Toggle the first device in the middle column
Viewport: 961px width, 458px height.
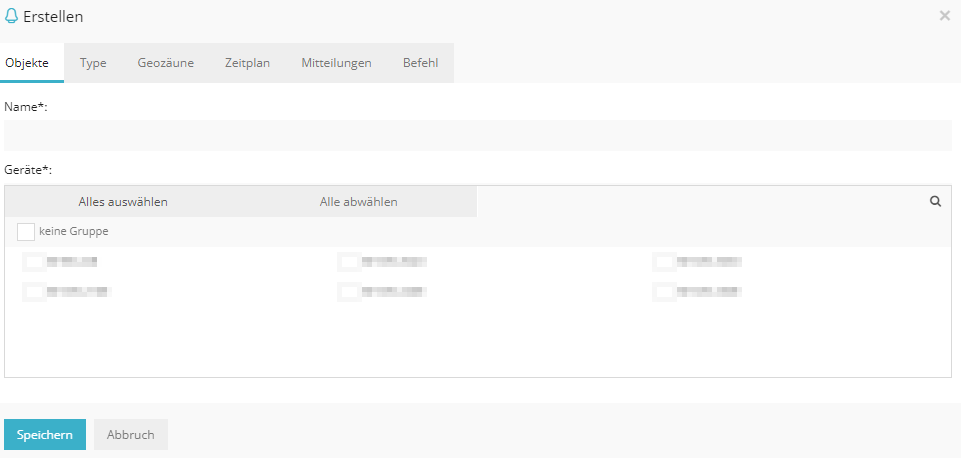pyautogui.click(x=349, y=262)
